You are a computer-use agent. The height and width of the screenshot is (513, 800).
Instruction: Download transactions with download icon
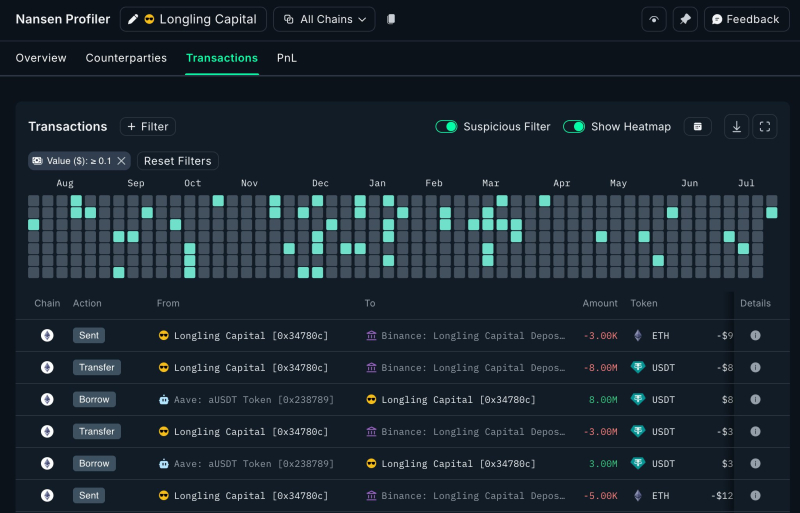tap(736, 127)
